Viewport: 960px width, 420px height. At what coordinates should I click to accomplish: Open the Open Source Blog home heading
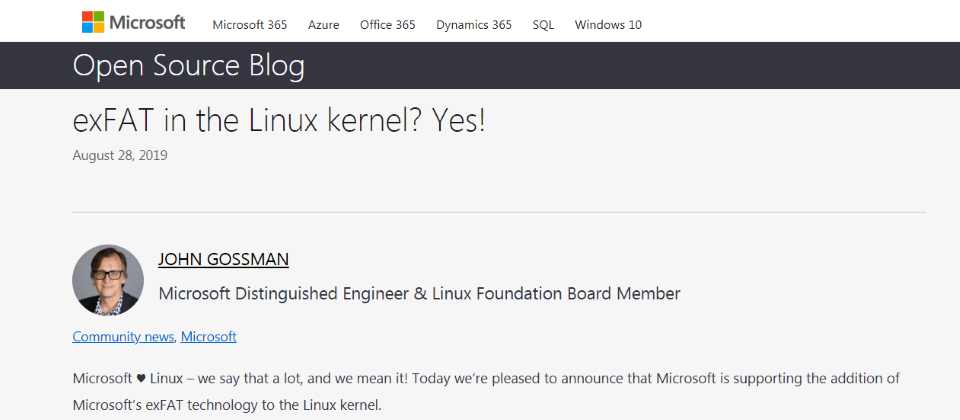189,66
